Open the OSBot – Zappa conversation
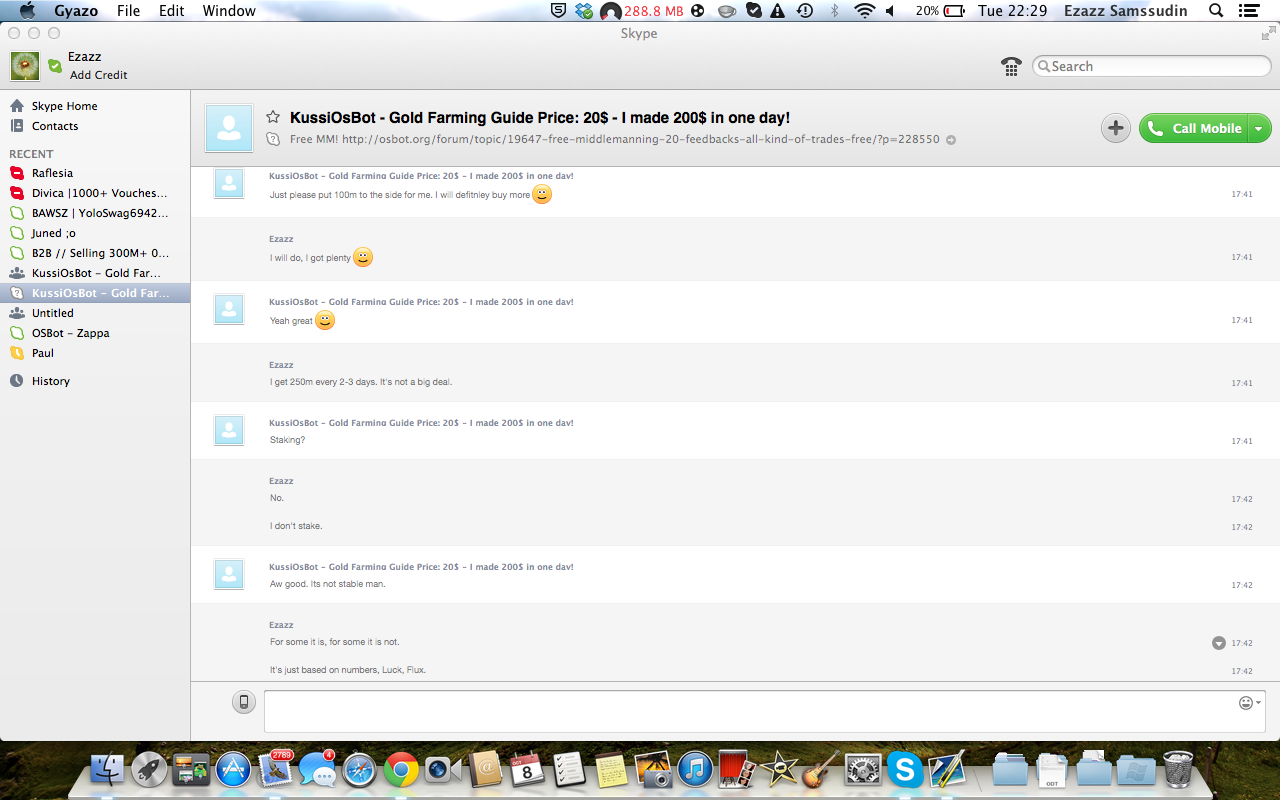This screenshot has width=1280, height=800. 95,333
